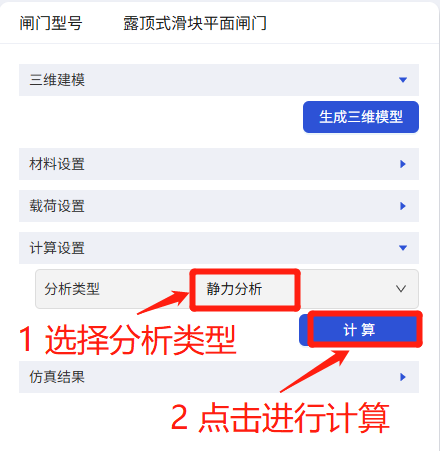This screenshot has width=440, height=451.
Task: Click the blue 计算 button
Action: click(359, 330)
